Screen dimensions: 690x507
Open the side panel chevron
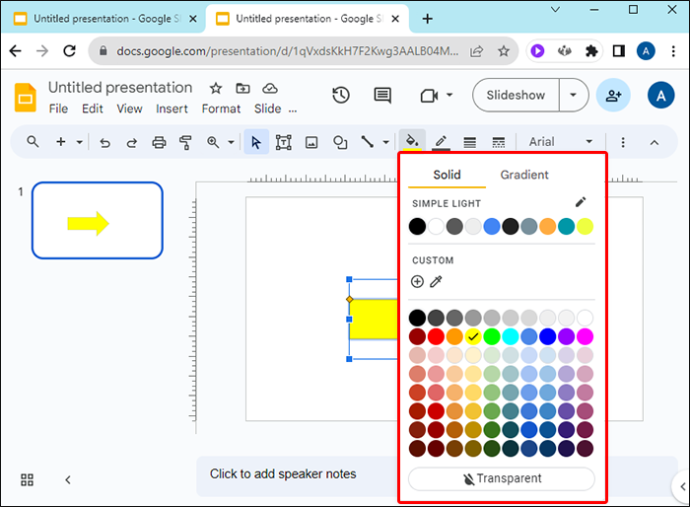(682, 486)
